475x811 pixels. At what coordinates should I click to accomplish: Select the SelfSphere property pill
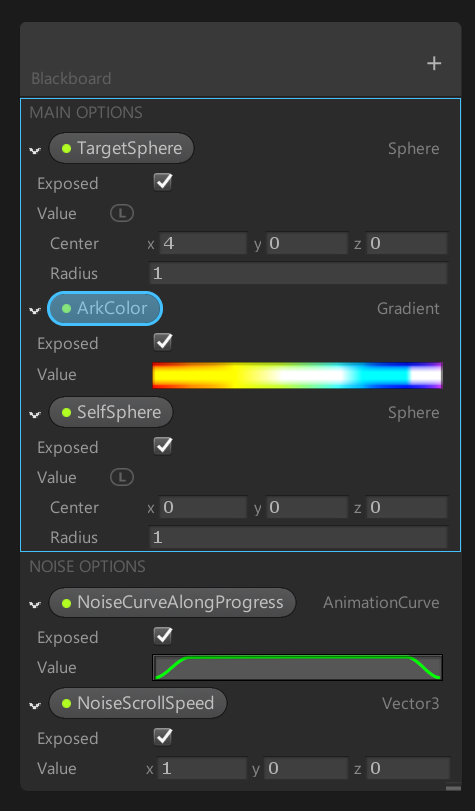111,412
